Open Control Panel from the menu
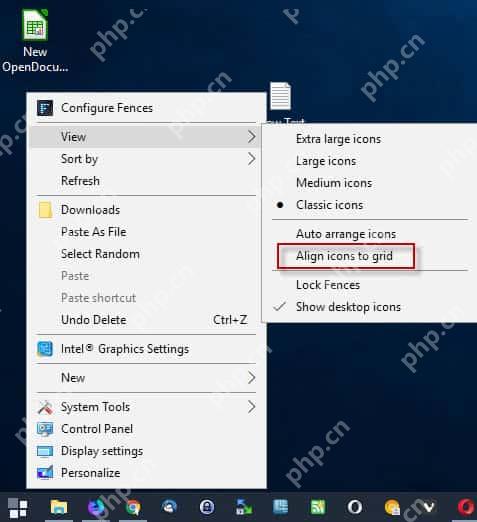Viewport: 477px width, 522px height. click(x=145, y=429)
